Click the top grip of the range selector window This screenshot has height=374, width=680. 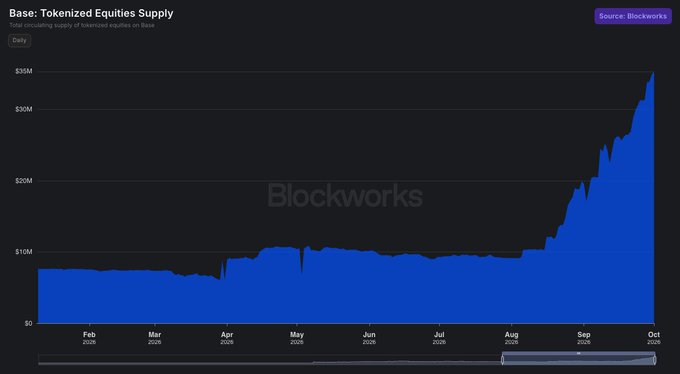pos(579,353)
